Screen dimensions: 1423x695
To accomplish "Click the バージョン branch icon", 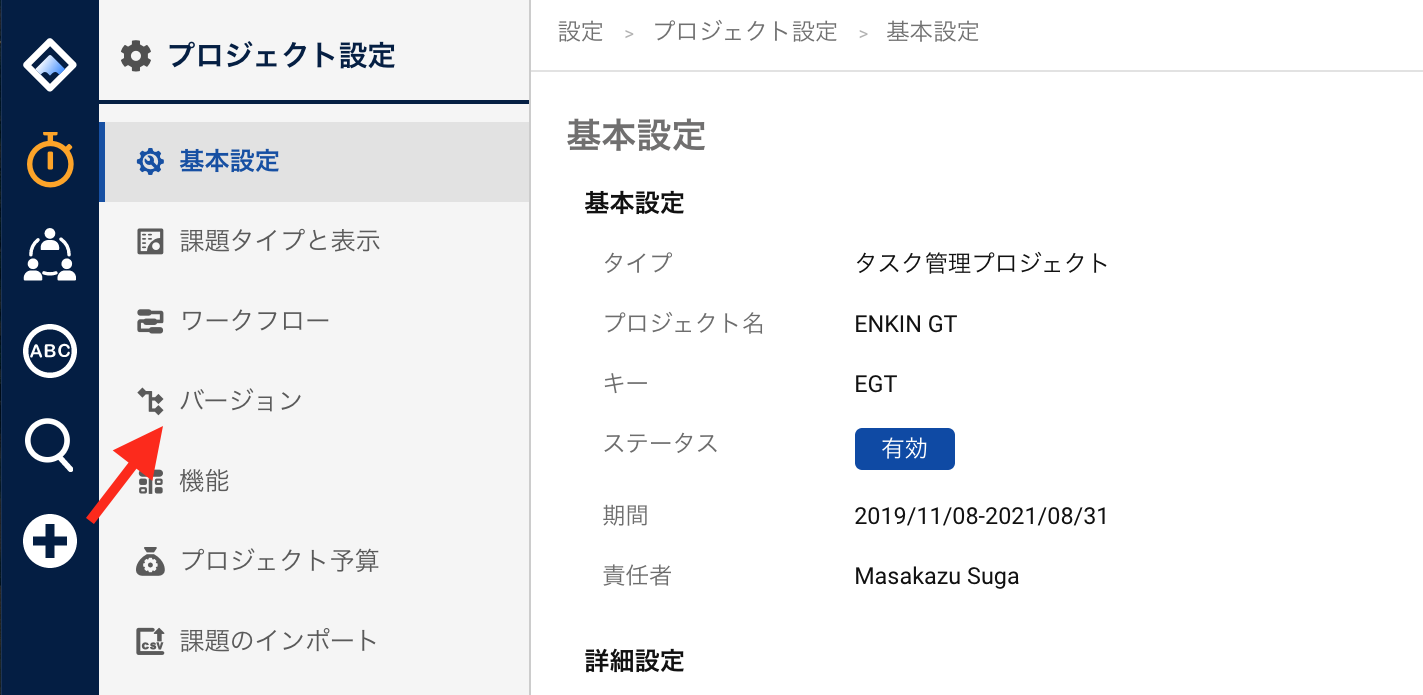I will click(150, 401).
